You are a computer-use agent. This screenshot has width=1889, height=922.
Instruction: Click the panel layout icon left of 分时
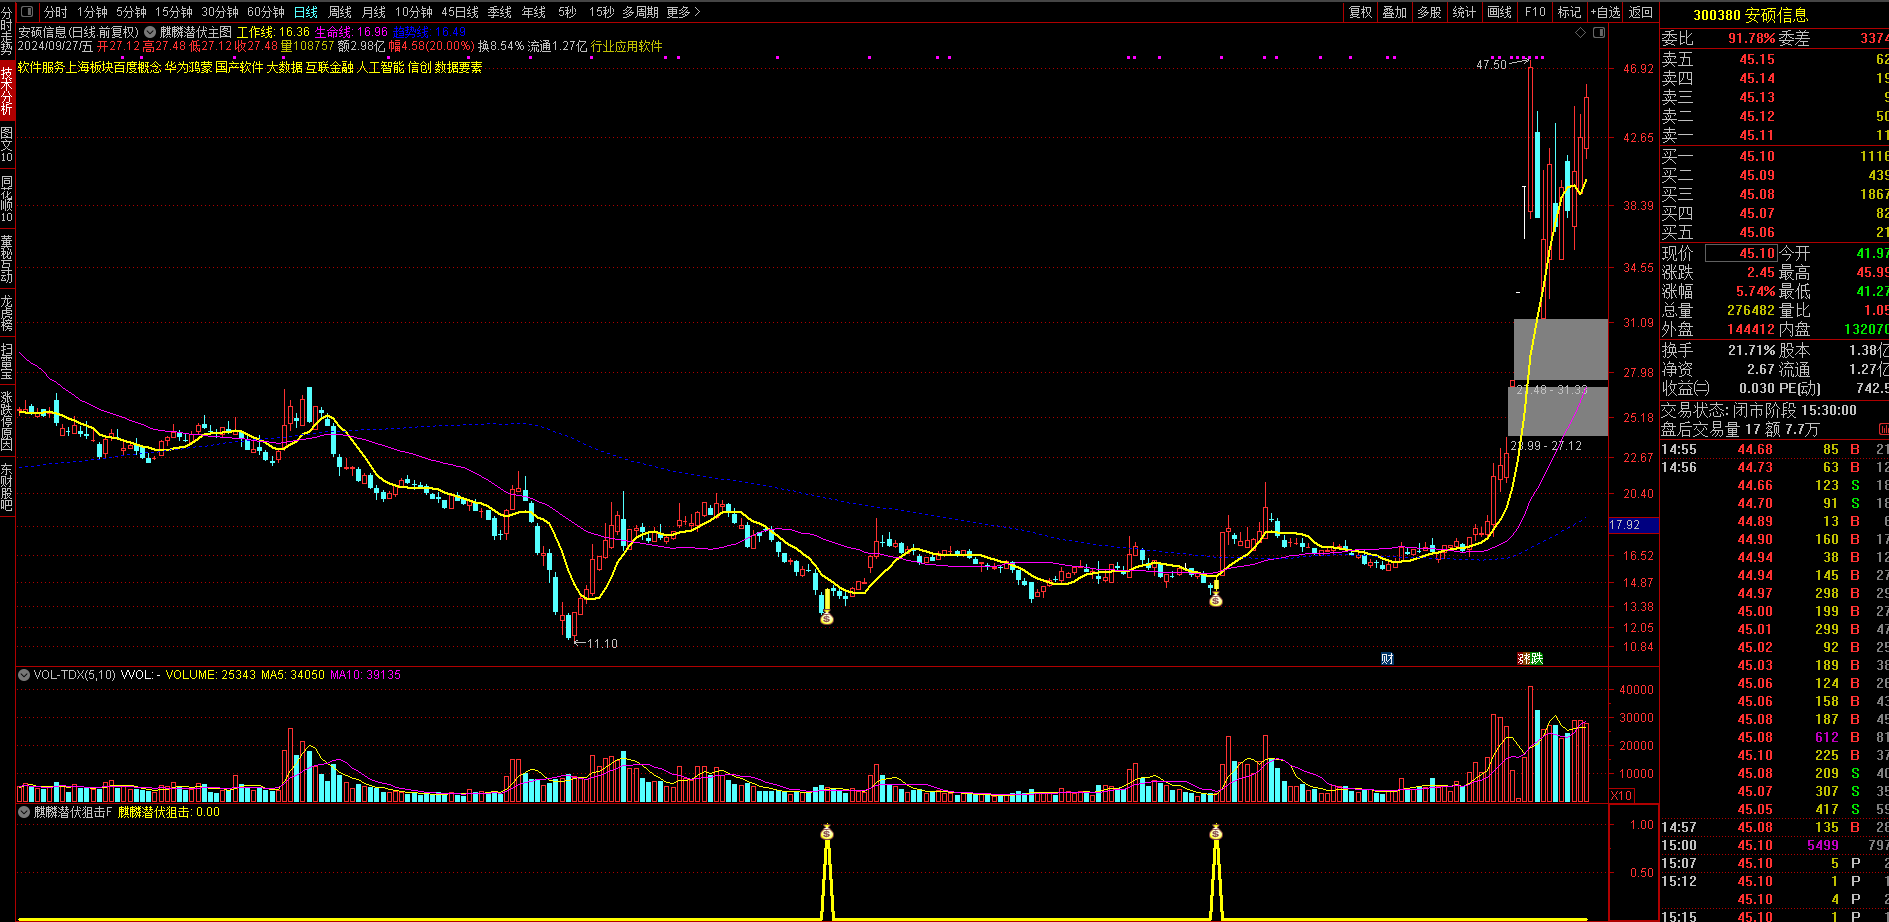point(26,12)
